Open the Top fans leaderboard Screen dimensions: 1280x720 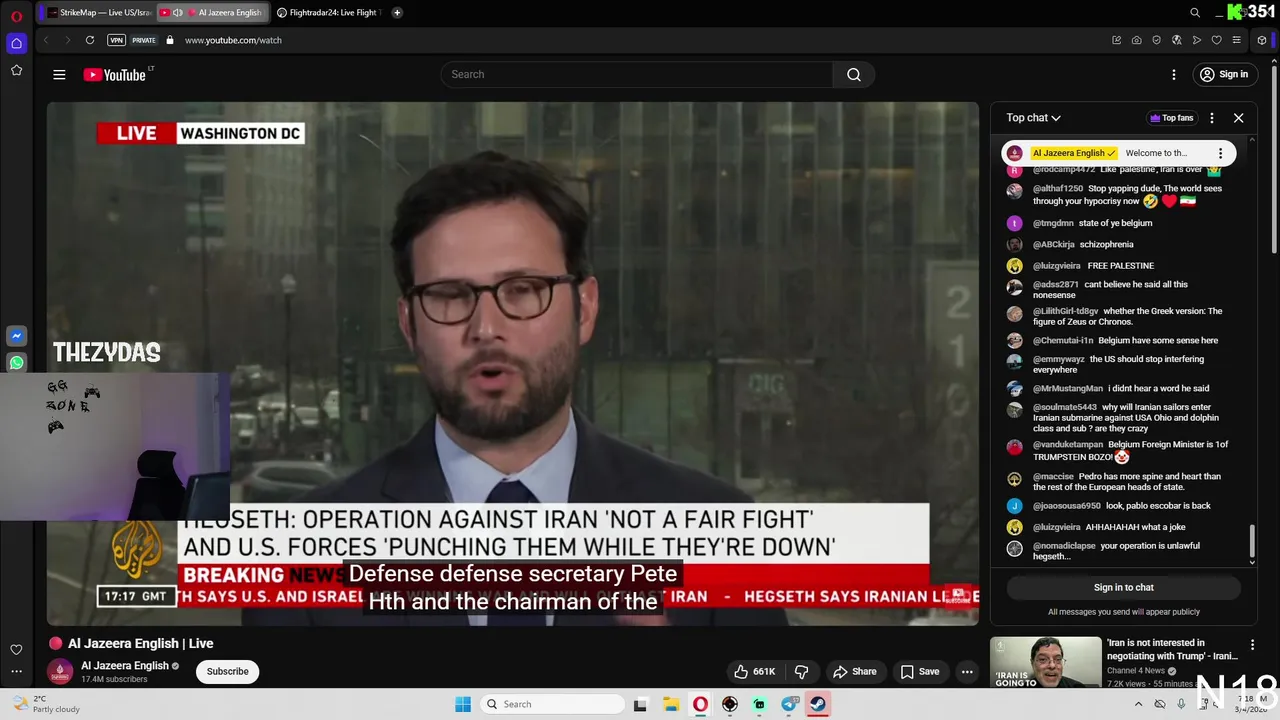pyautogui.click(x=1171, y=118)
